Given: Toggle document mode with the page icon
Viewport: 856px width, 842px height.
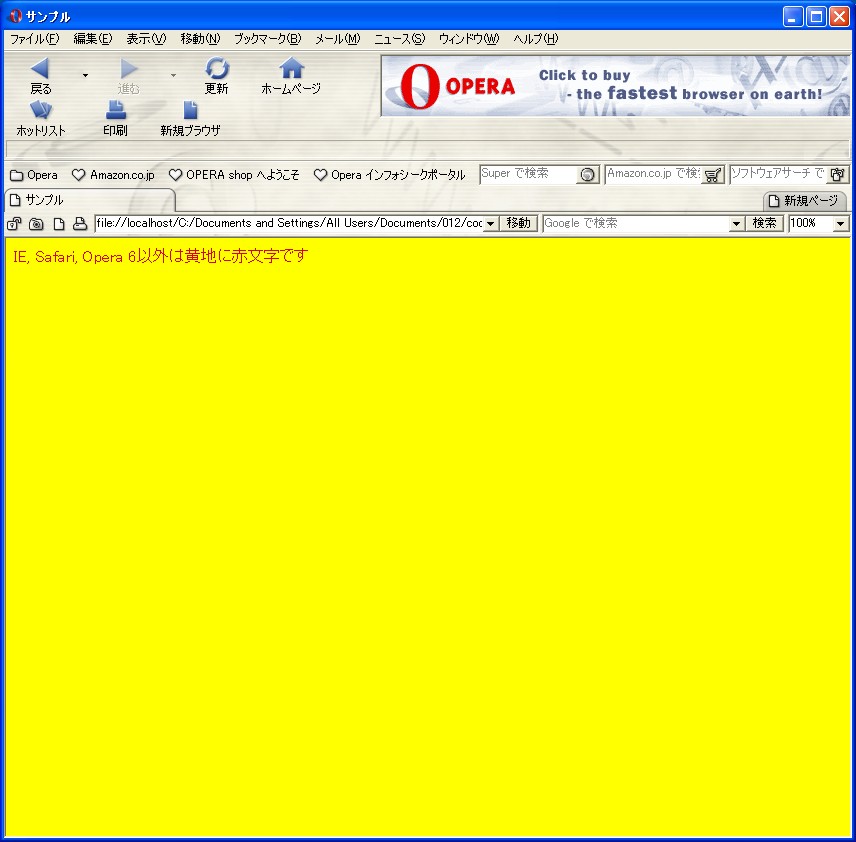Looking at the screenshot, I should pos(59,224).
